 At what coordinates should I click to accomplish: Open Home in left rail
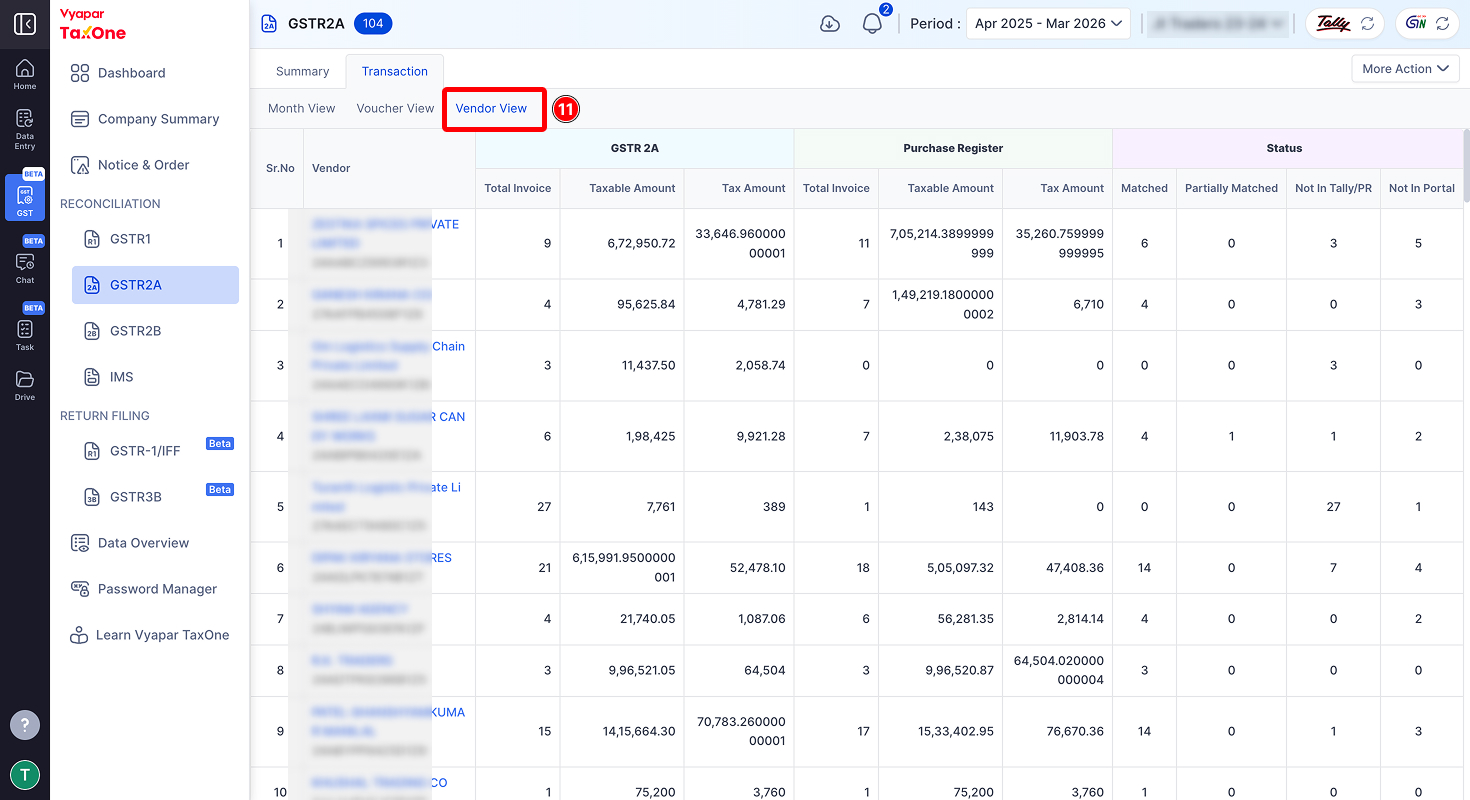[25, 75]
